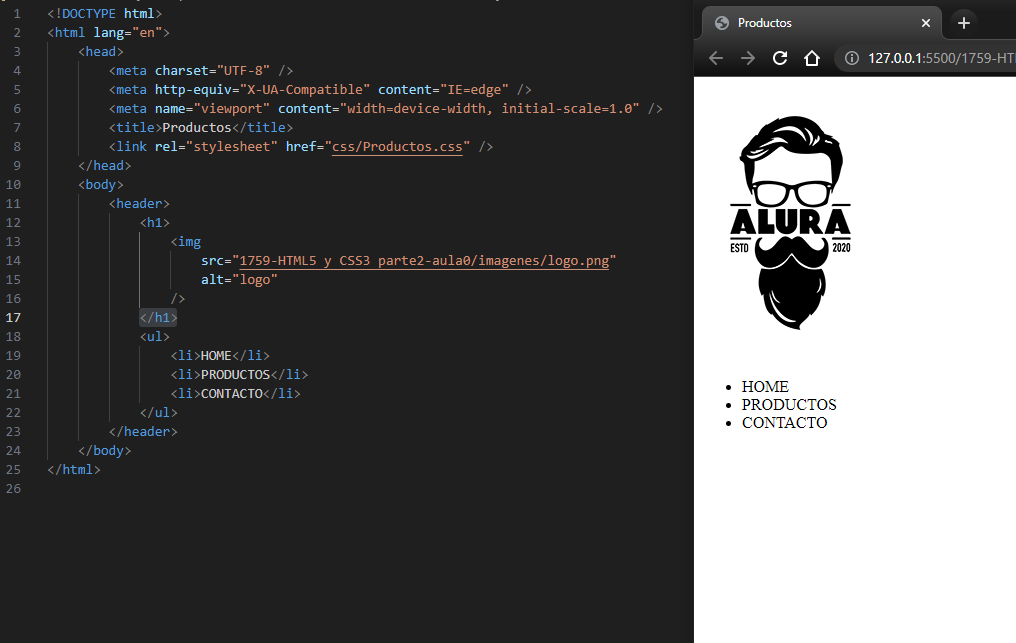Screen dimensions: 1016x643
Task: Click the HOME list item on the page
Action: coord(765,387)
